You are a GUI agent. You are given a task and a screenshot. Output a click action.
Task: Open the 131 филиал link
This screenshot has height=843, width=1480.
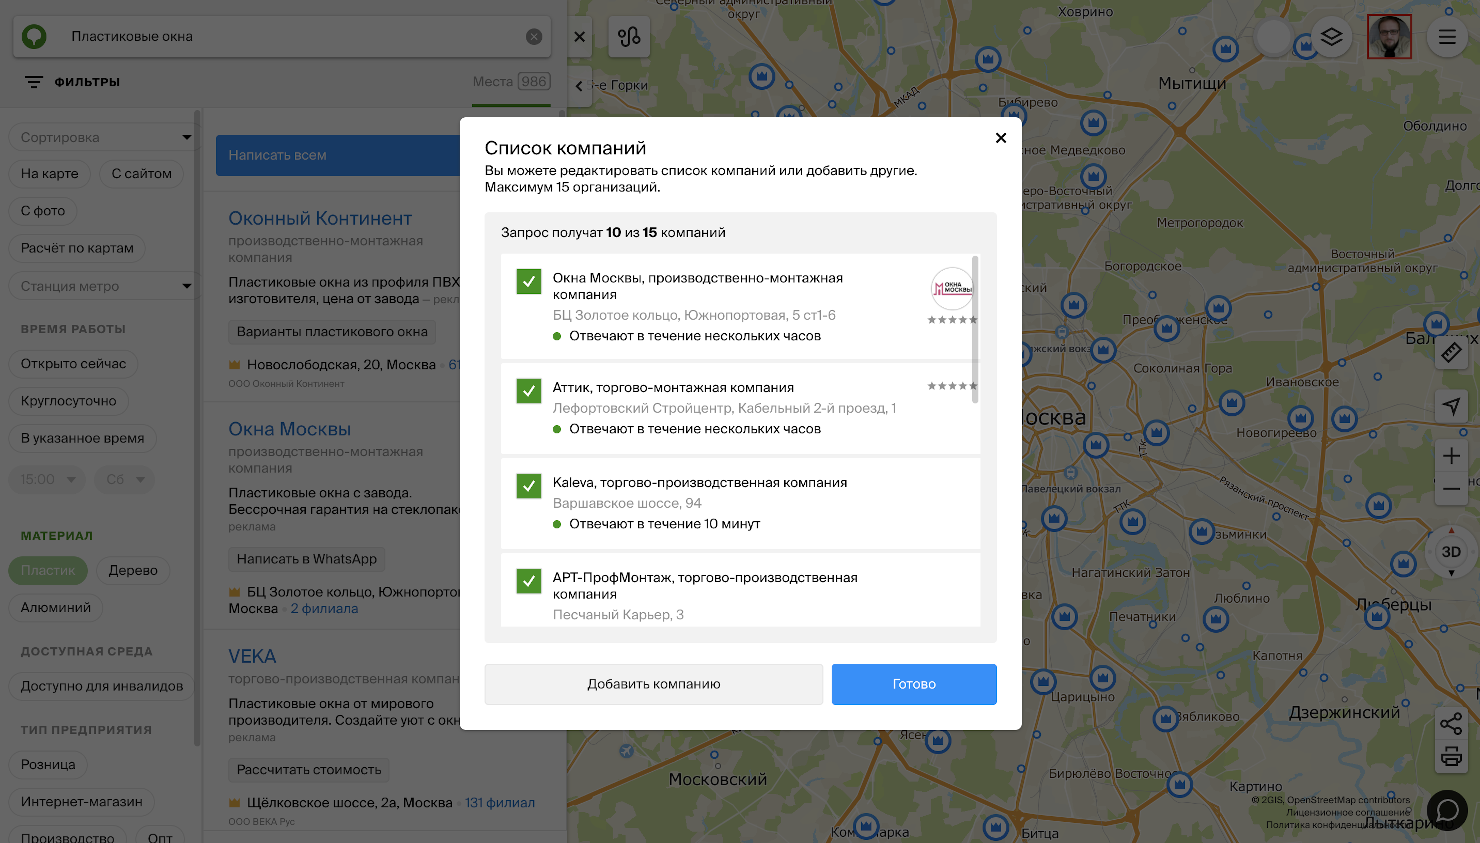pyautogui.click(x=500, y=802)
